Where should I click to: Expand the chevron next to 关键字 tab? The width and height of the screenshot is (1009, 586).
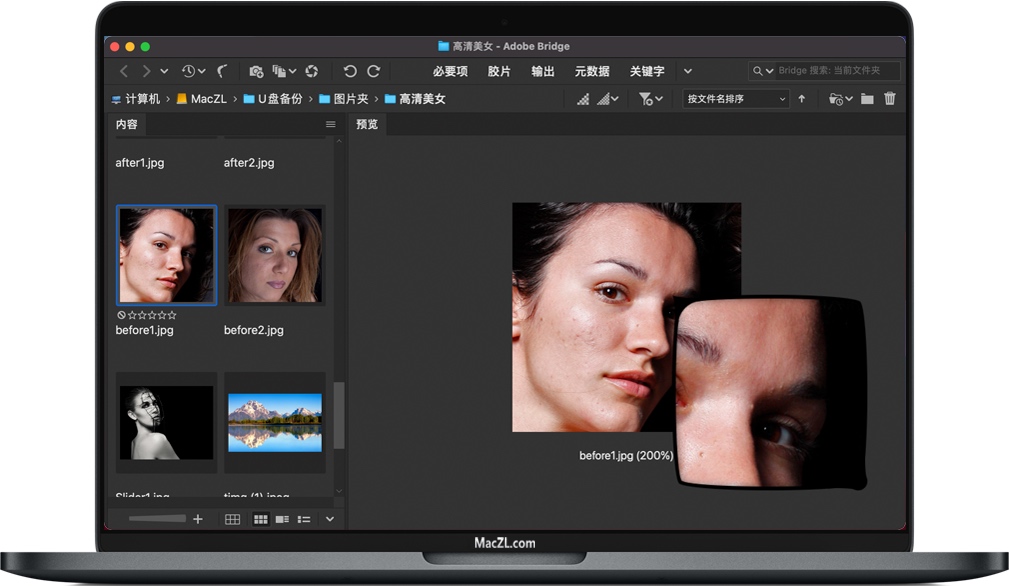(687, 71)
